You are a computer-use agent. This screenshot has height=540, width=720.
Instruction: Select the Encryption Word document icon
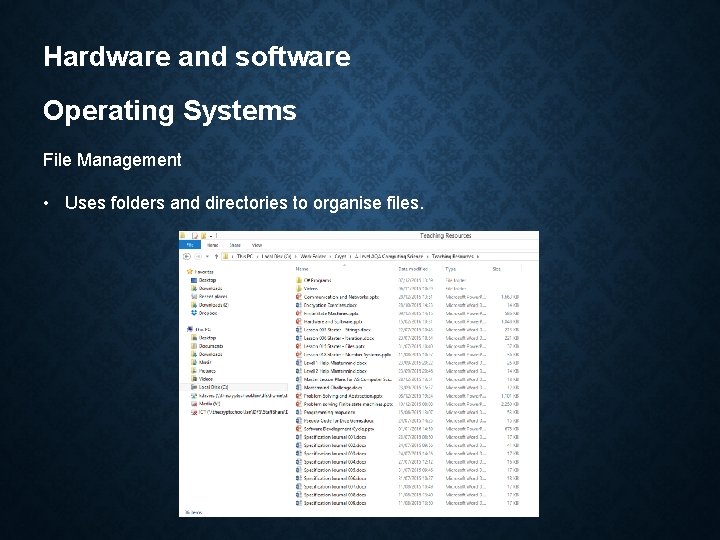click(x=299, y=305)
